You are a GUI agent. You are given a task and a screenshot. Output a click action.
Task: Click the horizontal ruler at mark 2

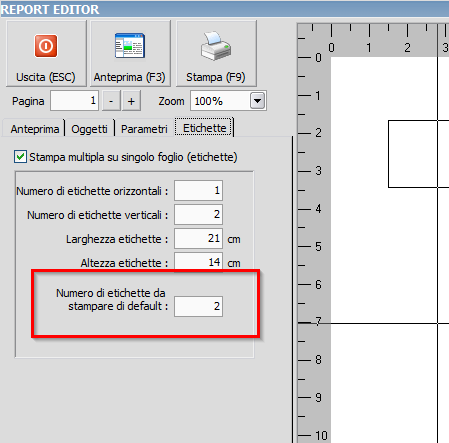click(407, 40)
